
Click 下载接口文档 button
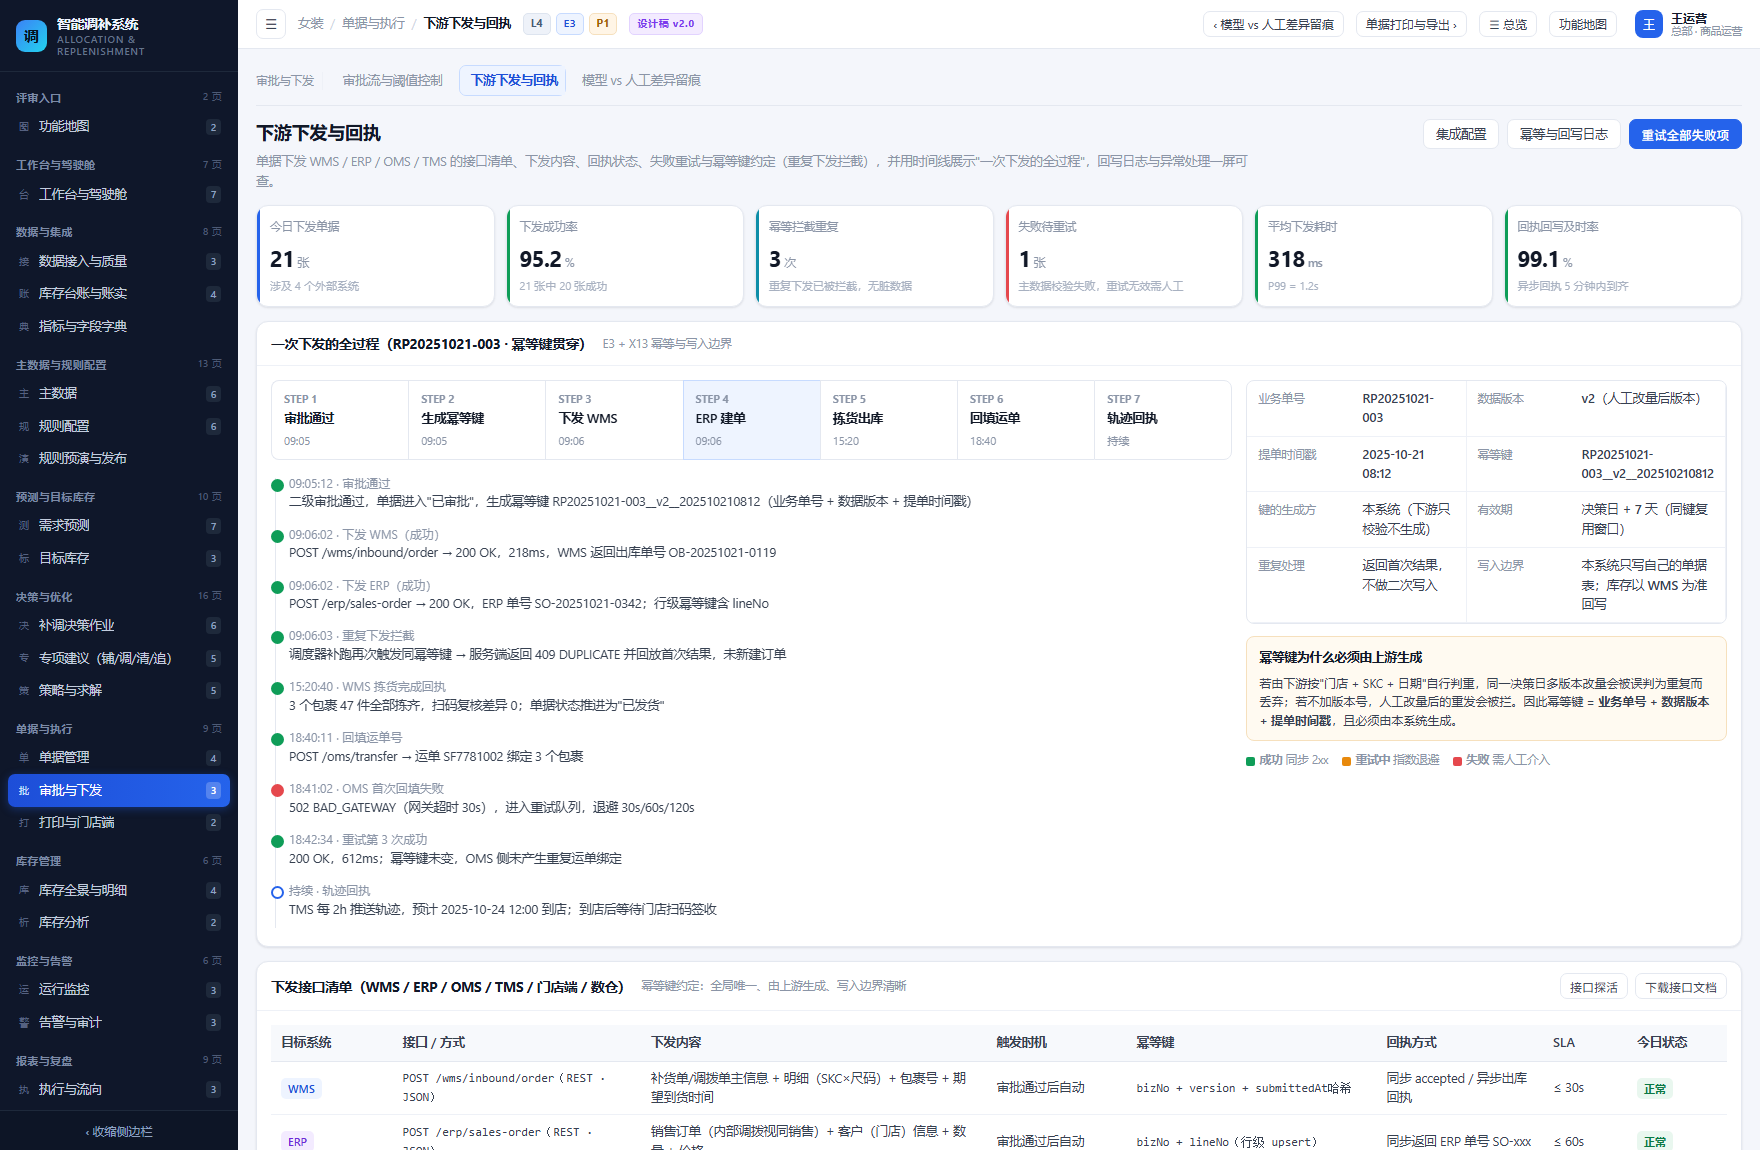point(1681,987)
